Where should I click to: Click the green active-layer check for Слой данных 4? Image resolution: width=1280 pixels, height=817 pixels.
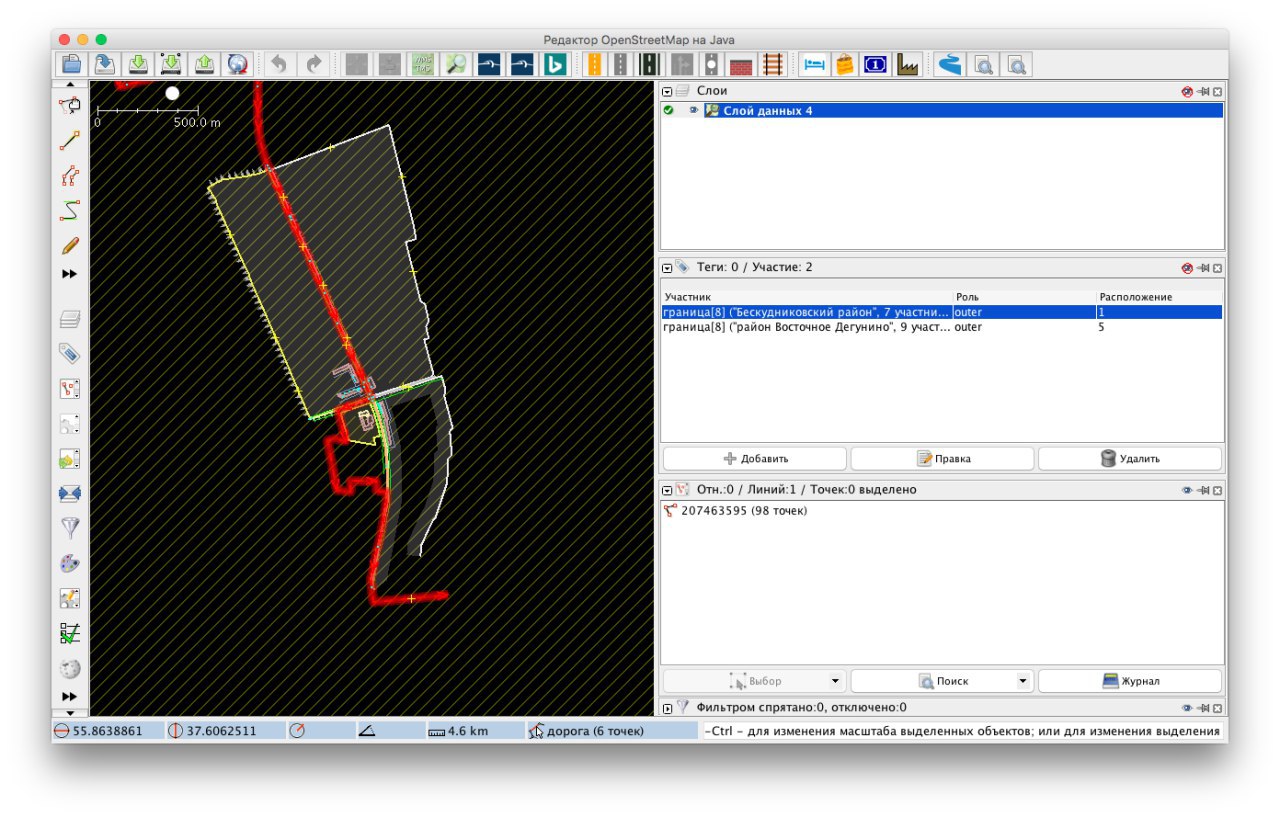(x=669, y=110)
